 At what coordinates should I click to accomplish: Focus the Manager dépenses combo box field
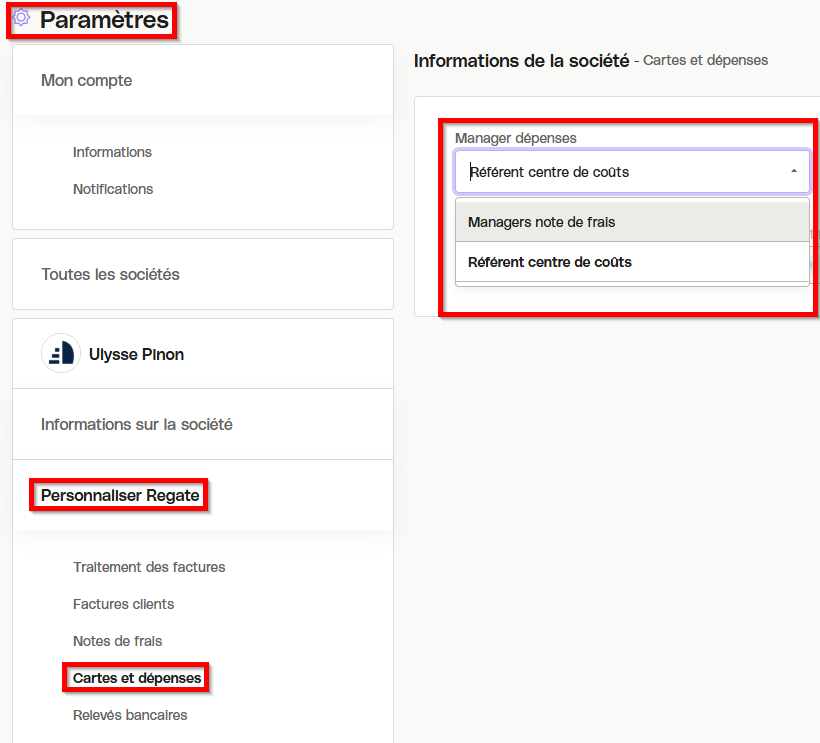coord(632,172)
